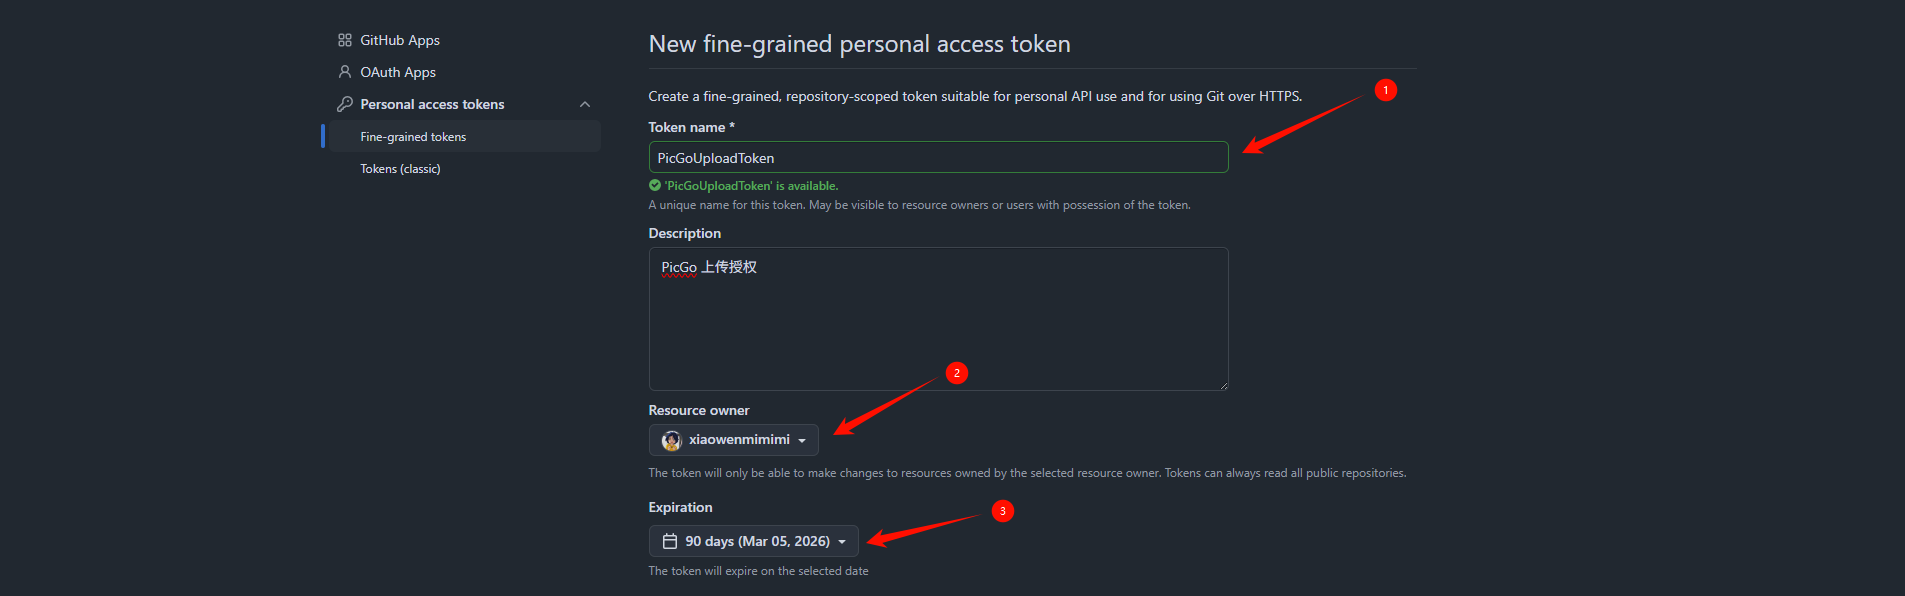Click red annotation marker number 2
Viewport: 1905px width, 596px height.
tap(957, 373)
